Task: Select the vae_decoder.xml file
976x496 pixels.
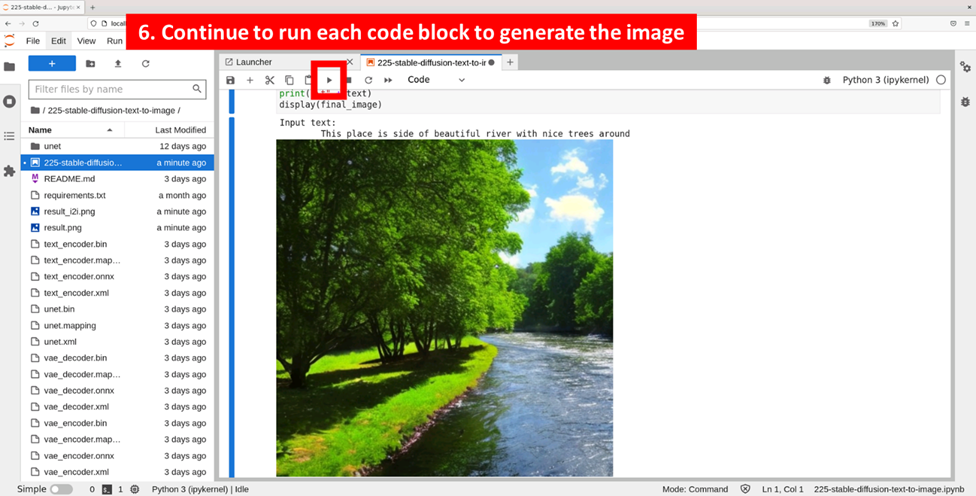Action: pos(118,406)
